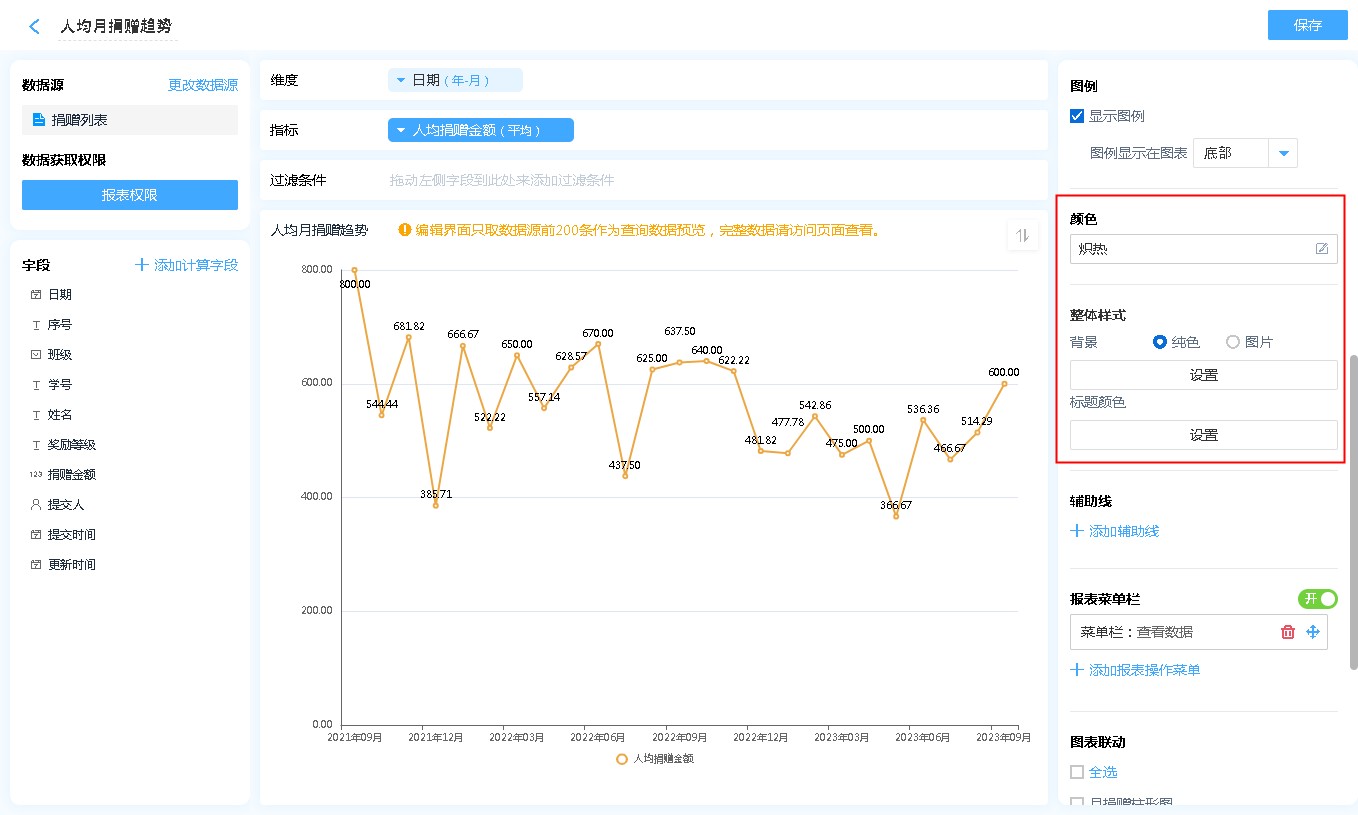Uncheck the 显示图例 checkbox

click(1077, 116)
